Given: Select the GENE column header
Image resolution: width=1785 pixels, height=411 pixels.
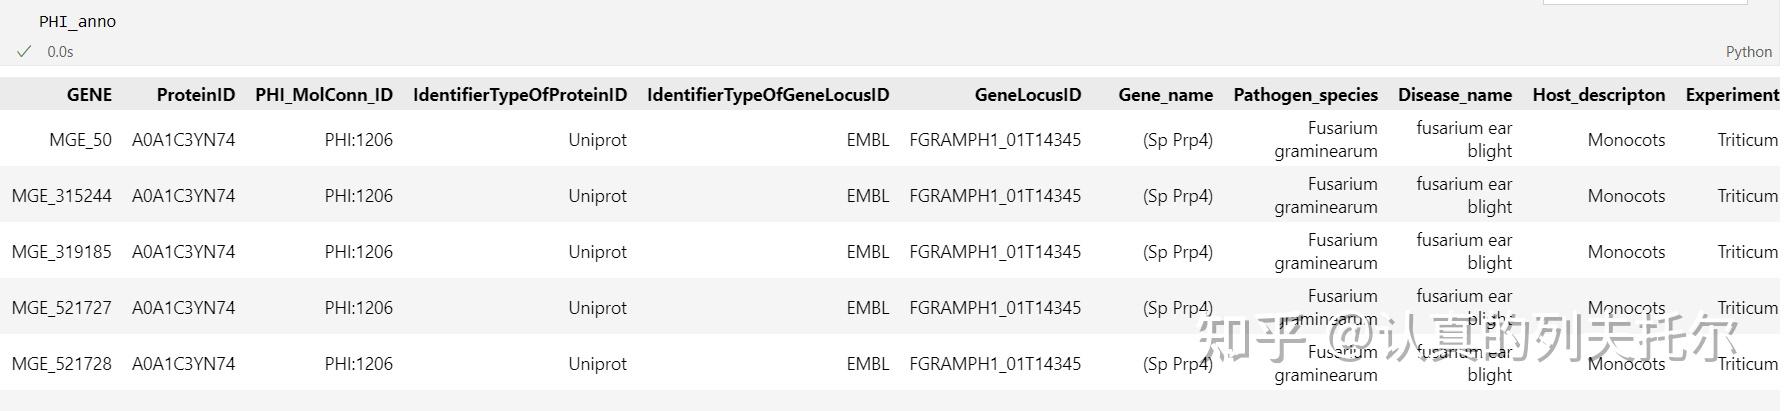Looking at the screenshot, I should point(89,95).
